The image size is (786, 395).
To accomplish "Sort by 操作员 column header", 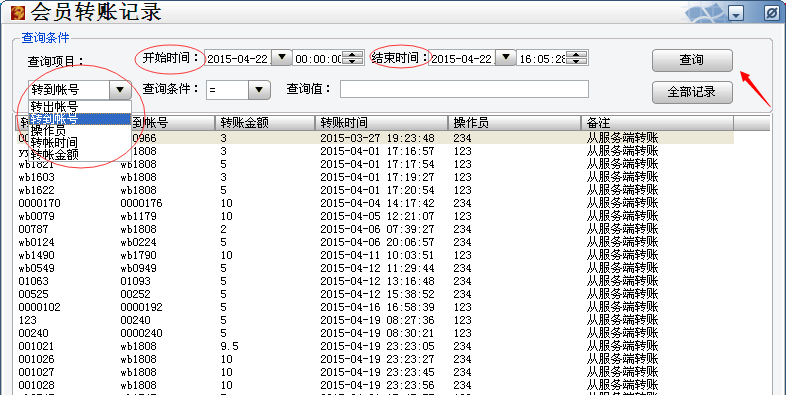I will pyautogui.click(x=515, y=123).
